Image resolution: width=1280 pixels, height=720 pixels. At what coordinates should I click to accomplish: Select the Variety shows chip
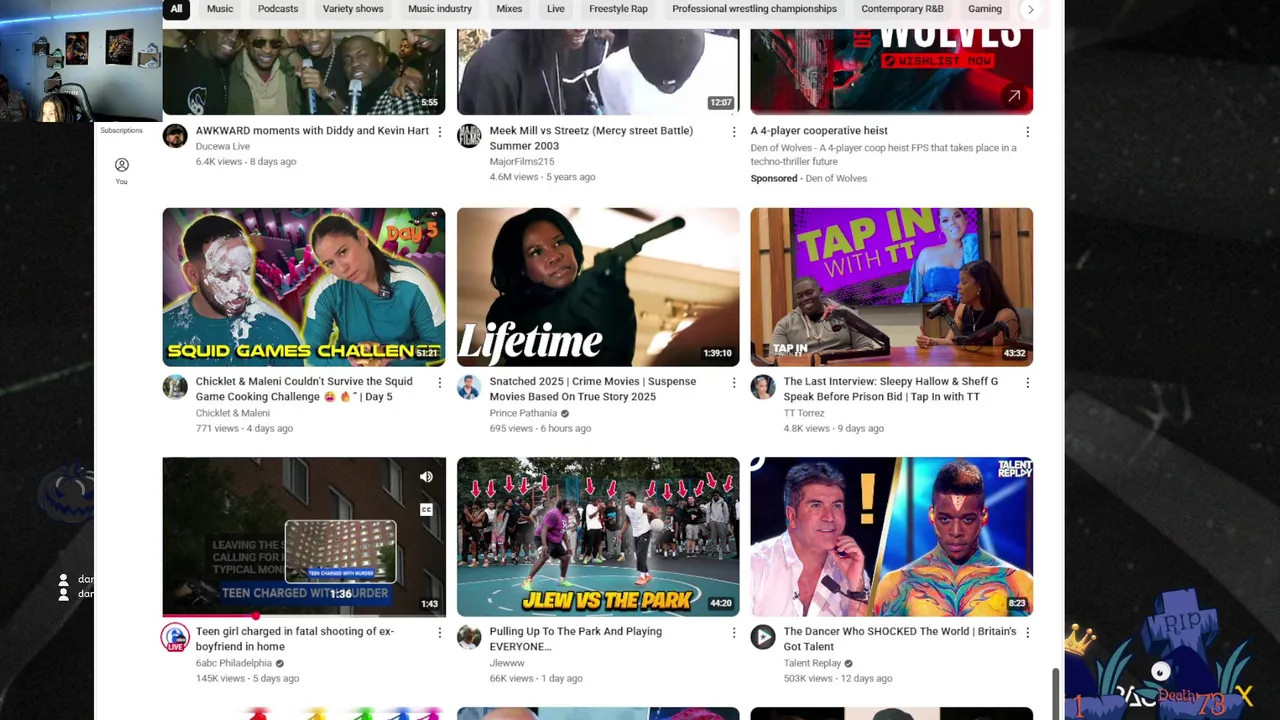pyautogui.click(x=353, y=9)
